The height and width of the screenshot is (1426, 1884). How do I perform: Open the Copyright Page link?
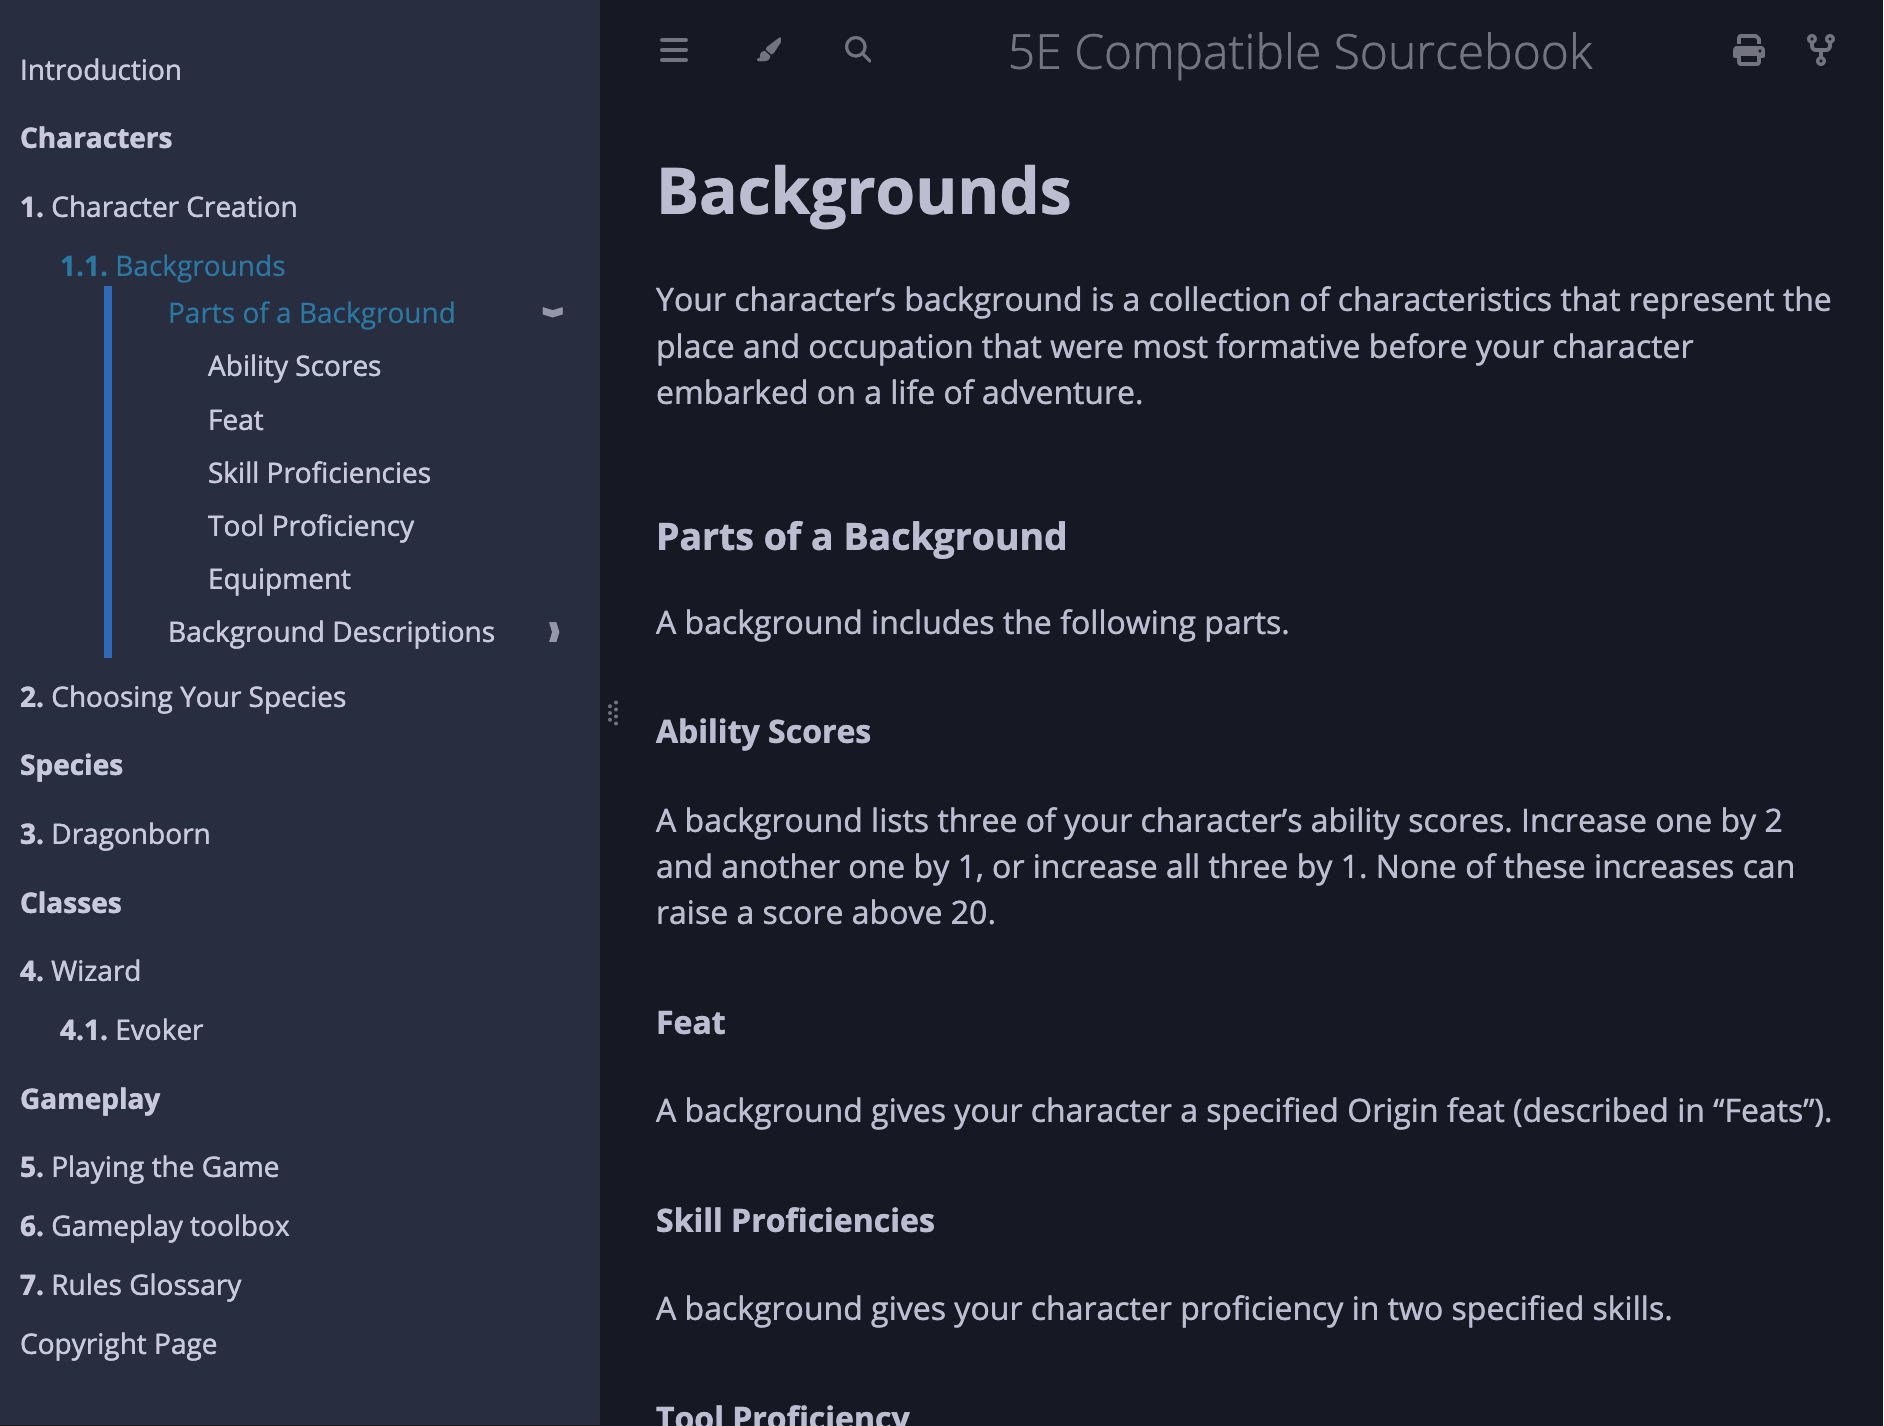pyautogui.click(x=118, y=1344)
